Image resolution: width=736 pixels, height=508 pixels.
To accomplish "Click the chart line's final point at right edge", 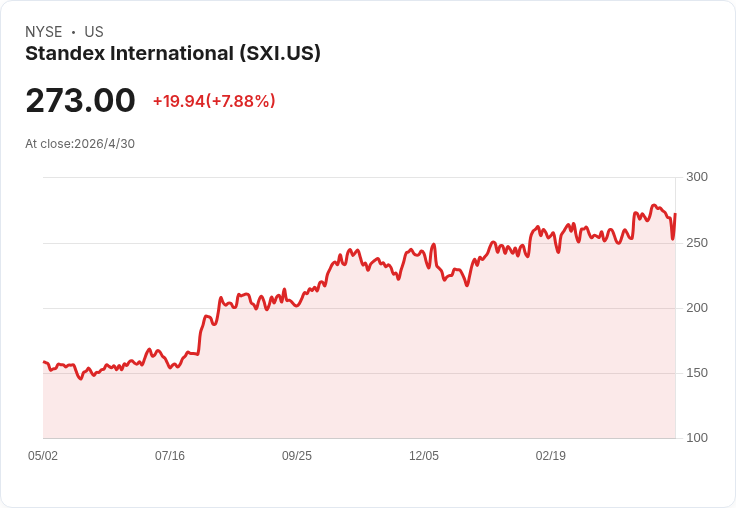I will pyautogui.click(x=675, y=214).
